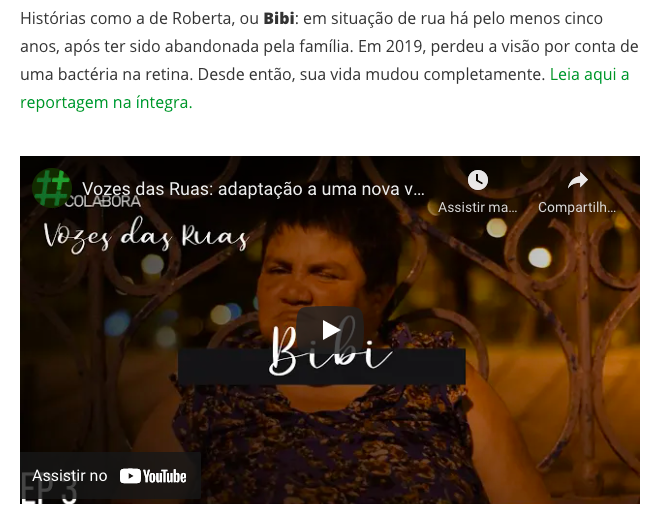
Task: Click the 'COLABORA' watermark text
Action: point(103,201)
